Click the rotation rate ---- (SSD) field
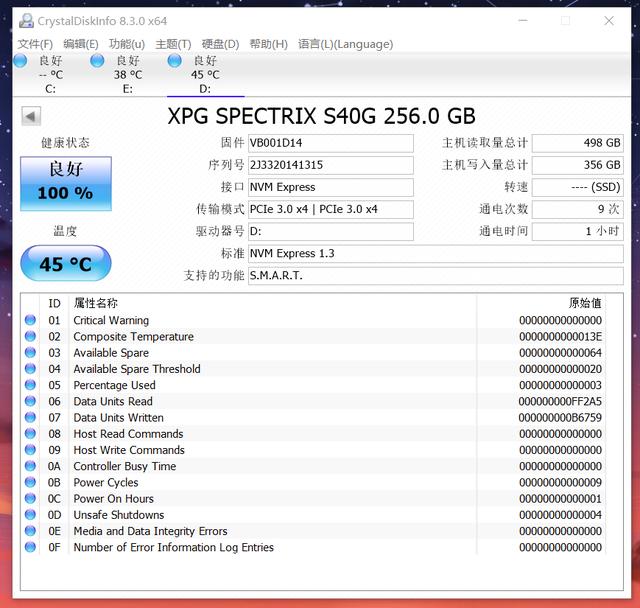Viewport: 640px width, 608px height. [578, 187]
